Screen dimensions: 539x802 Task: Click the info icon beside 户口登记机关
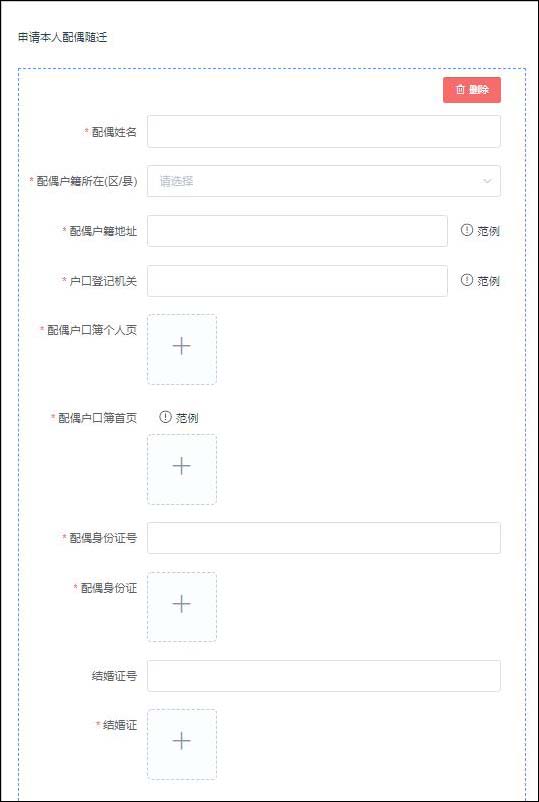[466, 280]
